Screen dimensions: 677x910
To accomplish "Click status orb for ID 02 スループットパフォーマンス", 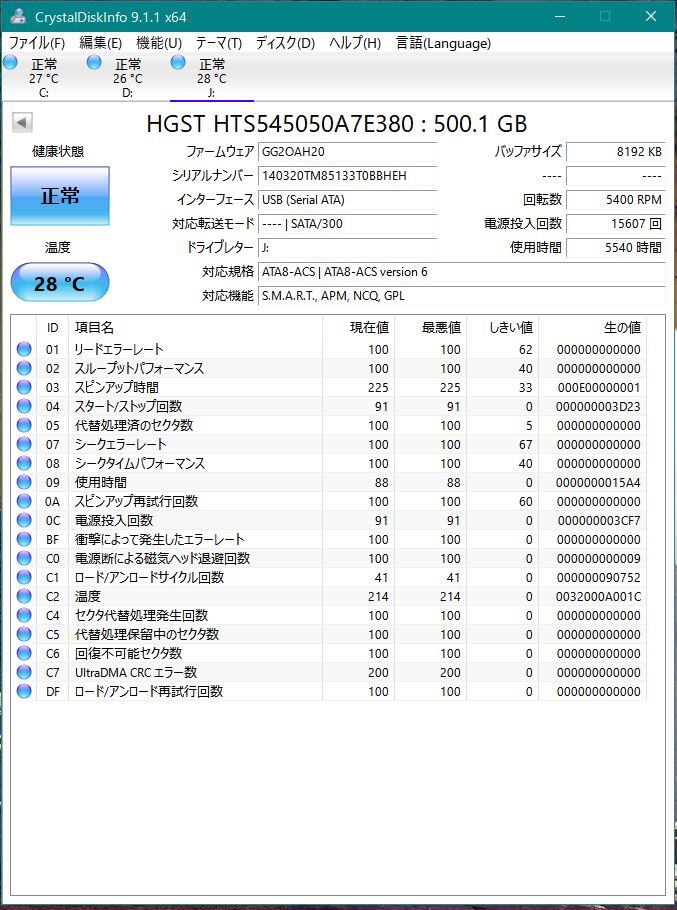I will [24, 369].
